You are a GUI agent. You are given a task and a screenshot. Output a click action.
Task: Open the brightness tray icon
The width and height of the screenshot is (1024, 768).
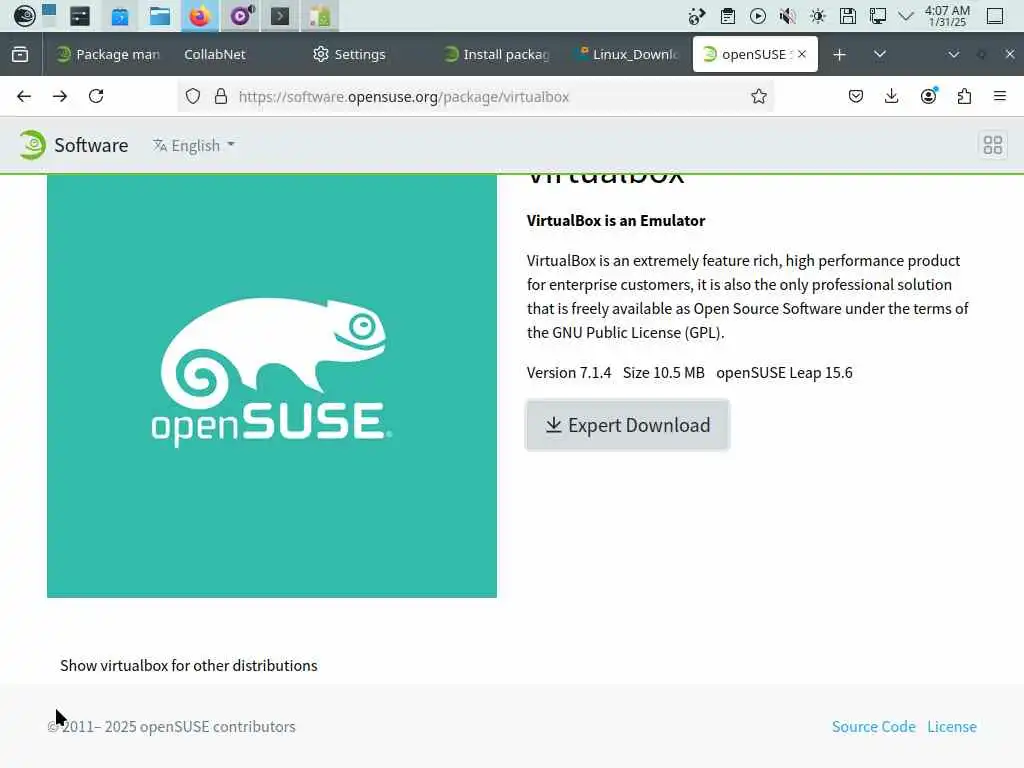click(x=818, y=16)
